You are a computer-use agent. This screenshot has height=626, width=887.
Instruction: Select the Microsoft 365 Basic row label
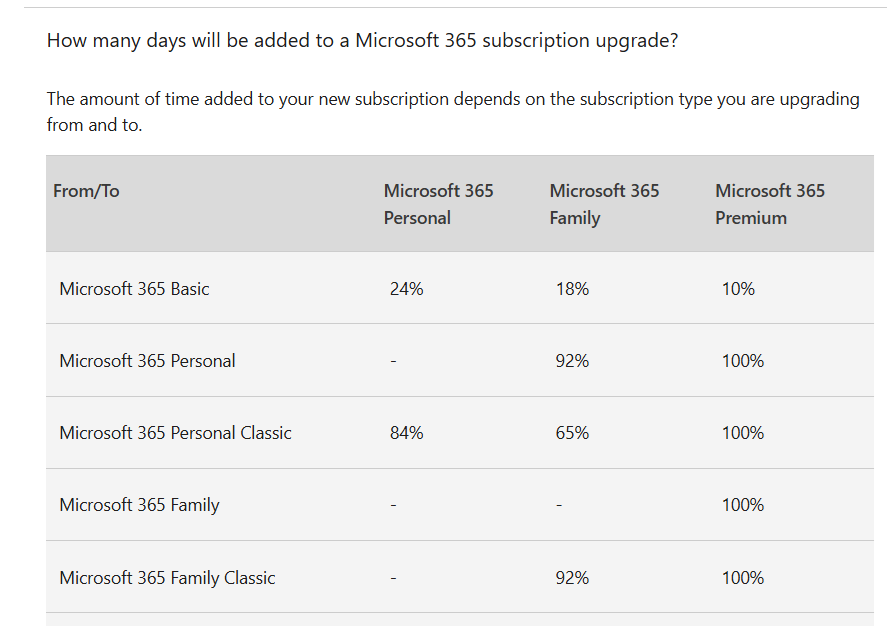point(134,289)
